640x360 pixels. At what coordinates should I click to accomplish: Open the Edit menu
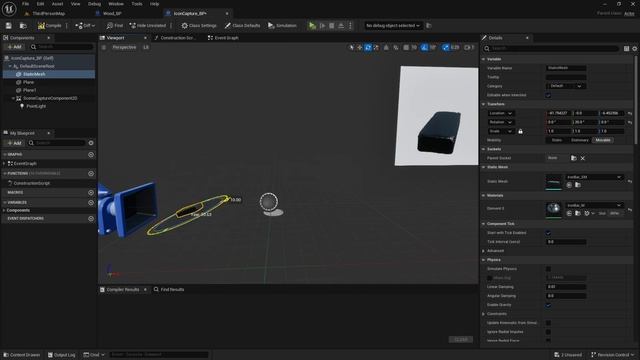(x=40, y=4)
